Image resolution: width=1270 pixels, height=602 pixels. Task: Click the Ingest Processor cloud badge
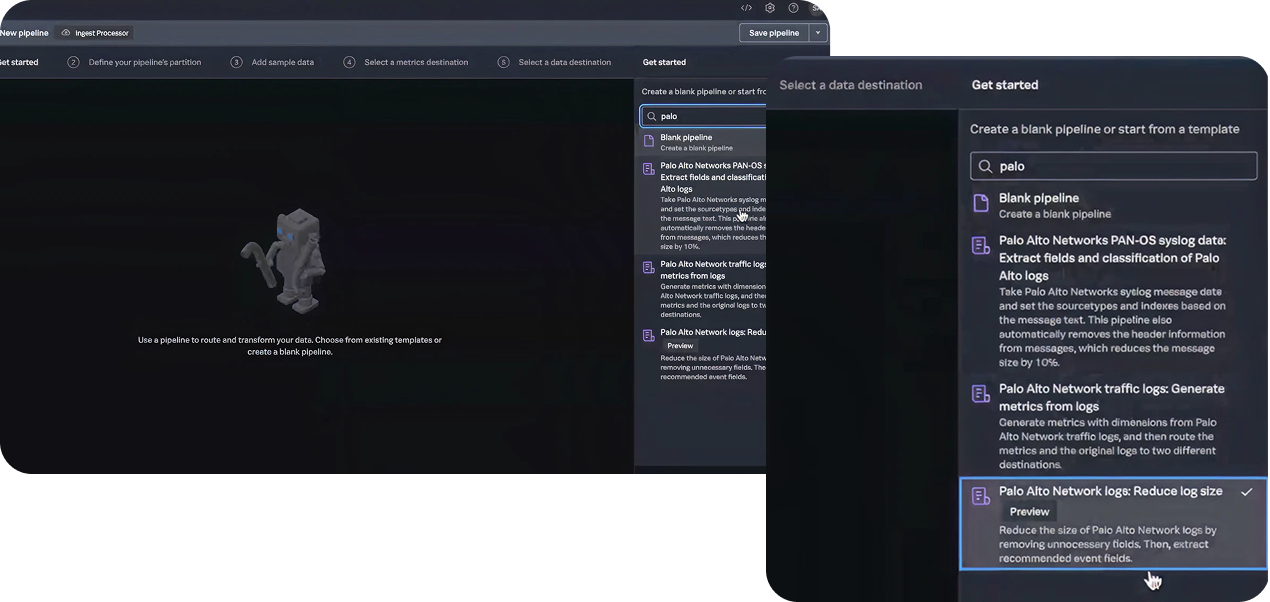coord(95,33)
